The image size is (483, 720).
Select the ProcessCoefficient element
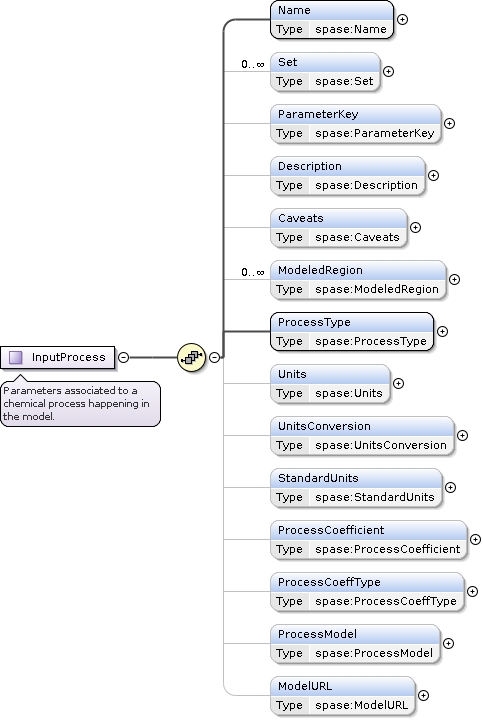click(x=369, y=540)
